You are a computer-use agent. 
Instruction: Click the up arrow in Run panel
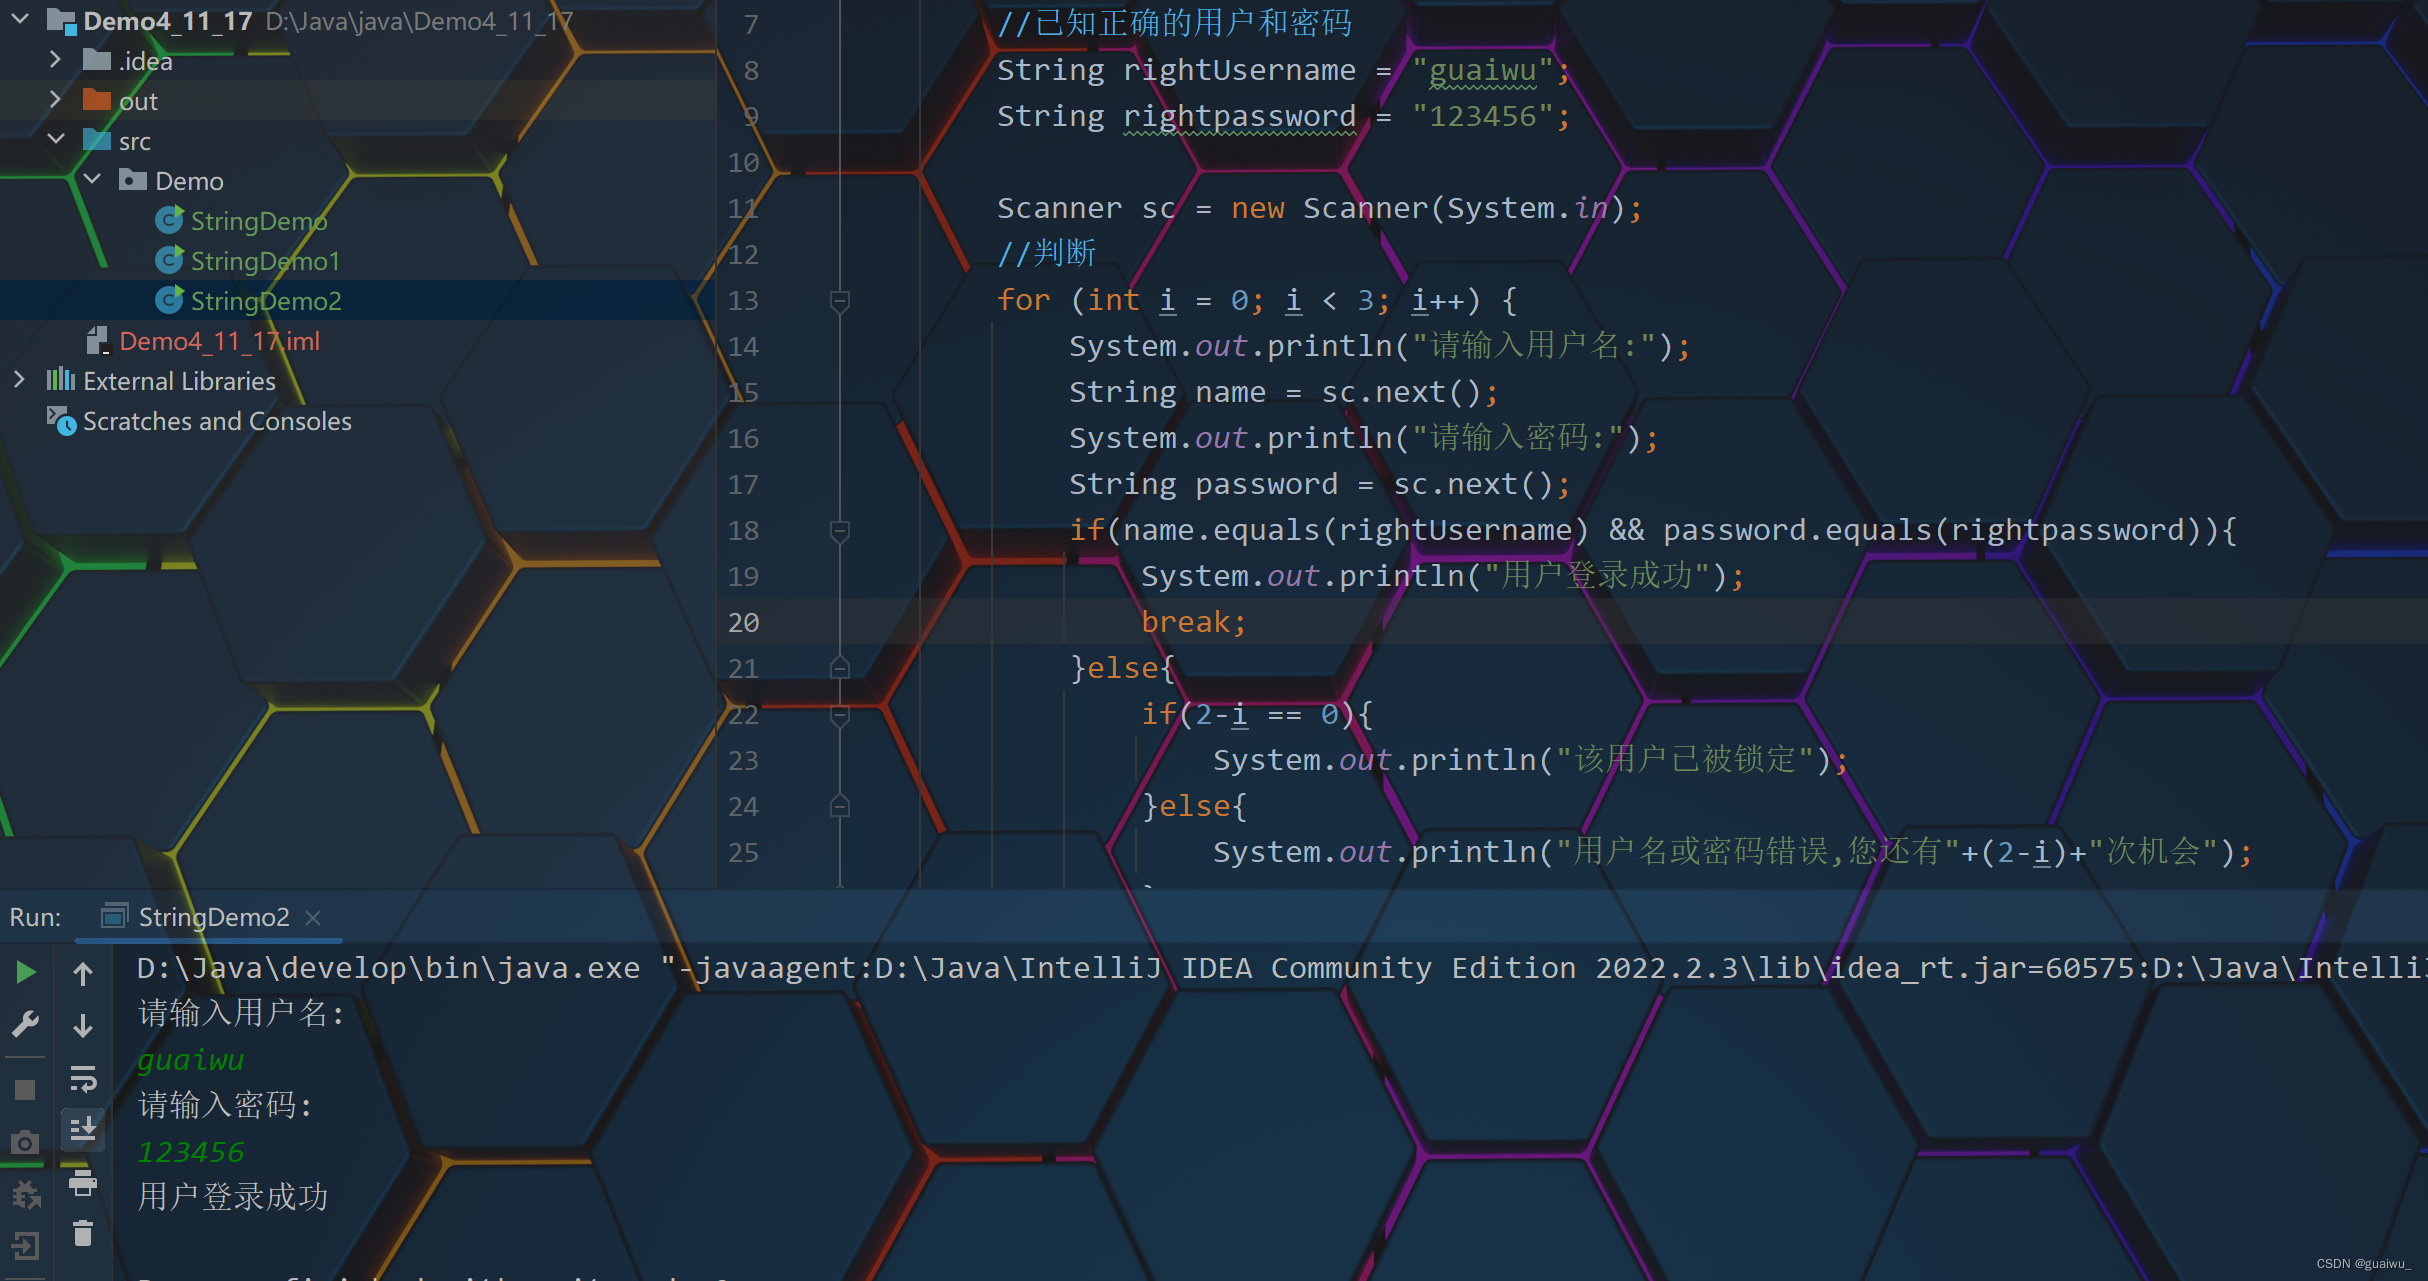[83, 973]
